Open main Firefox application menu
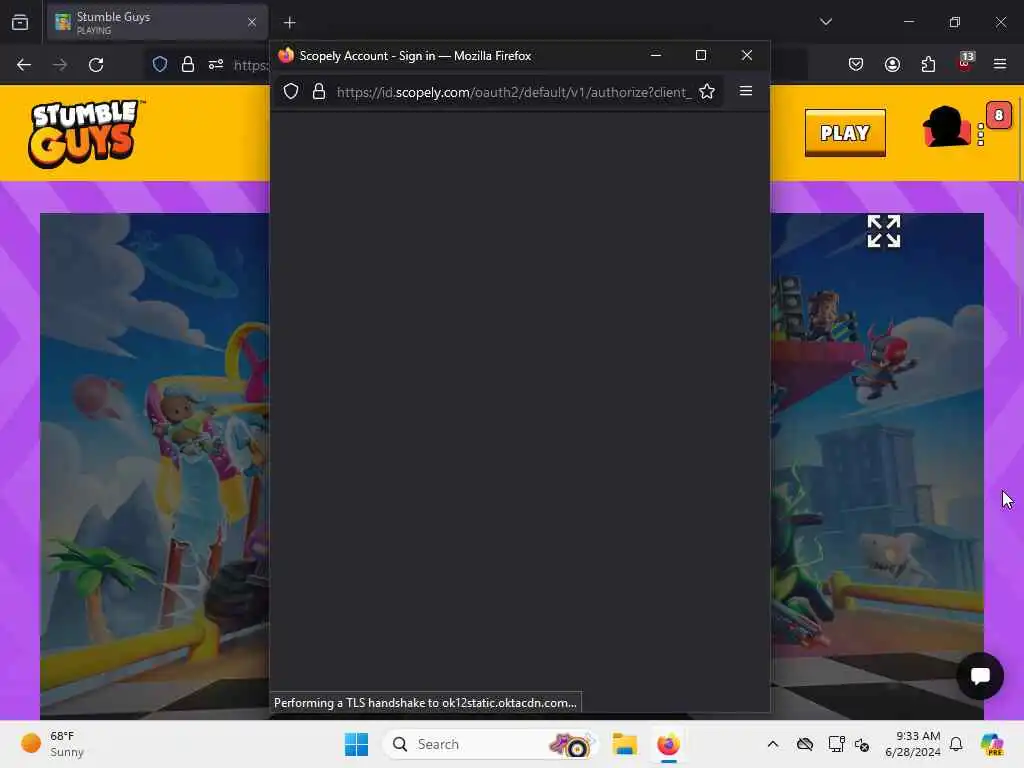The width and height of the screenshot is (1024, 768). (1000, 64)
